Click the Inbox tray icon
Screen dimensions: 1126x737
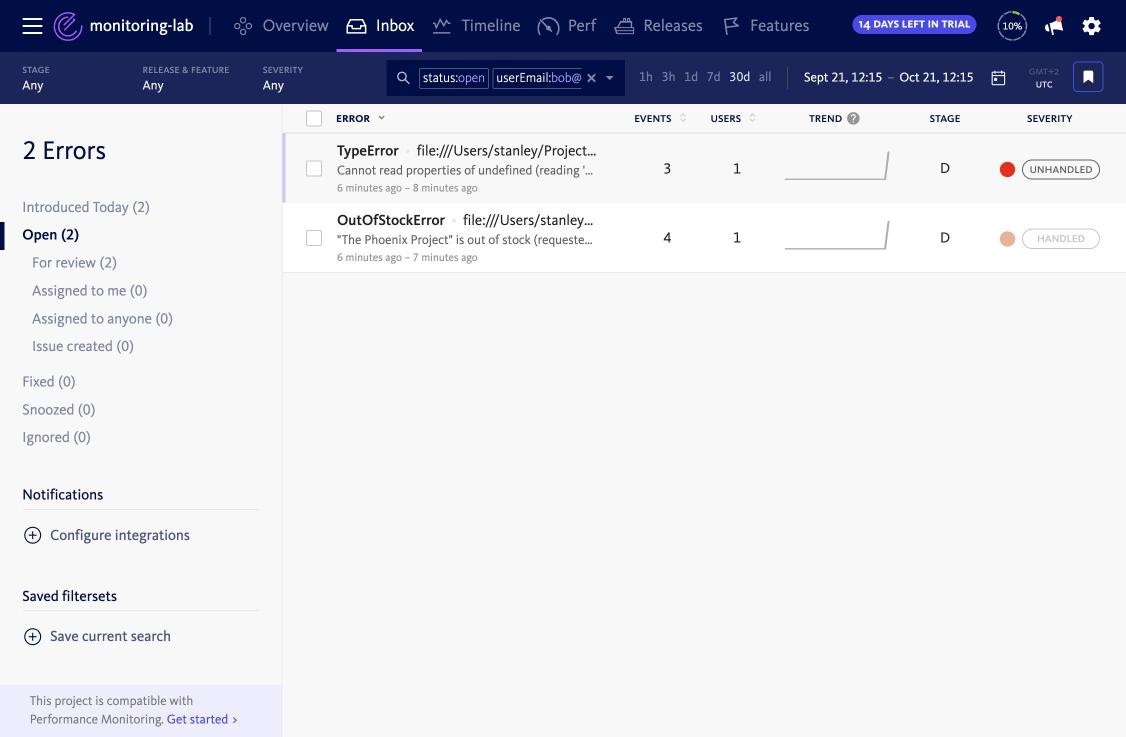point(356,26)
